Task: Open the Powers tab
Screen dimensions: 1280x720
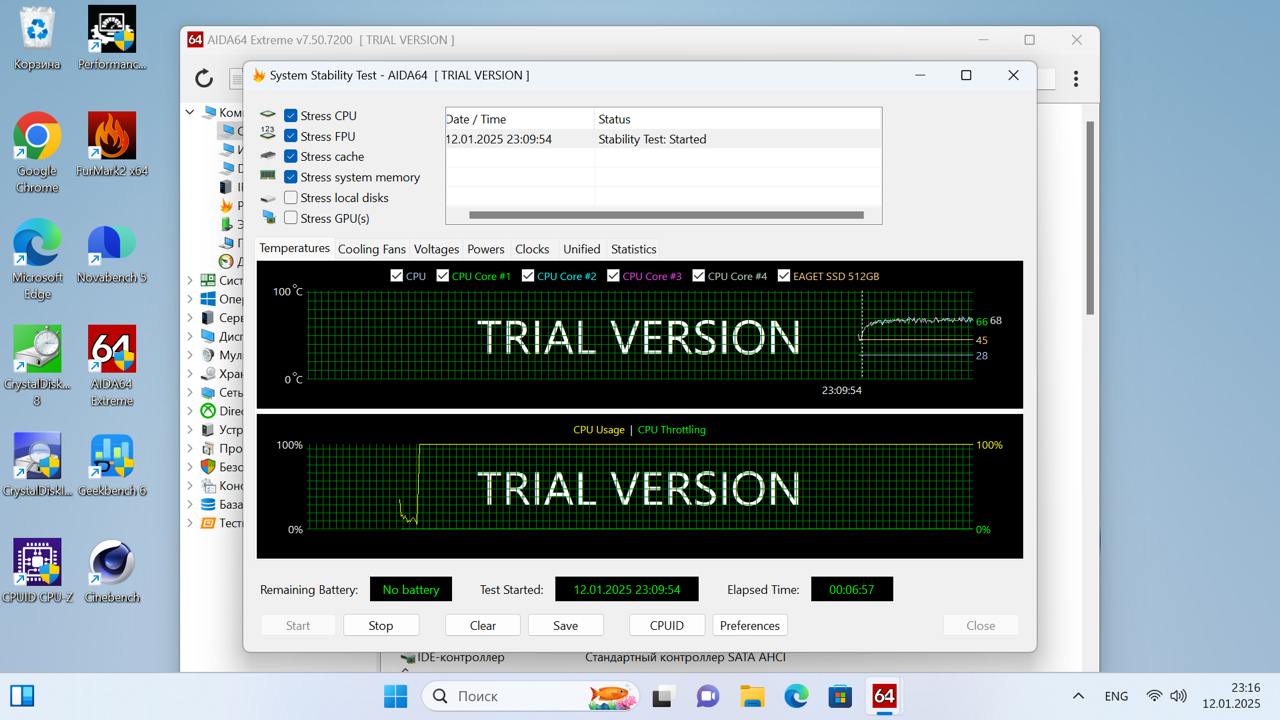Action: [x=486, y=249]
